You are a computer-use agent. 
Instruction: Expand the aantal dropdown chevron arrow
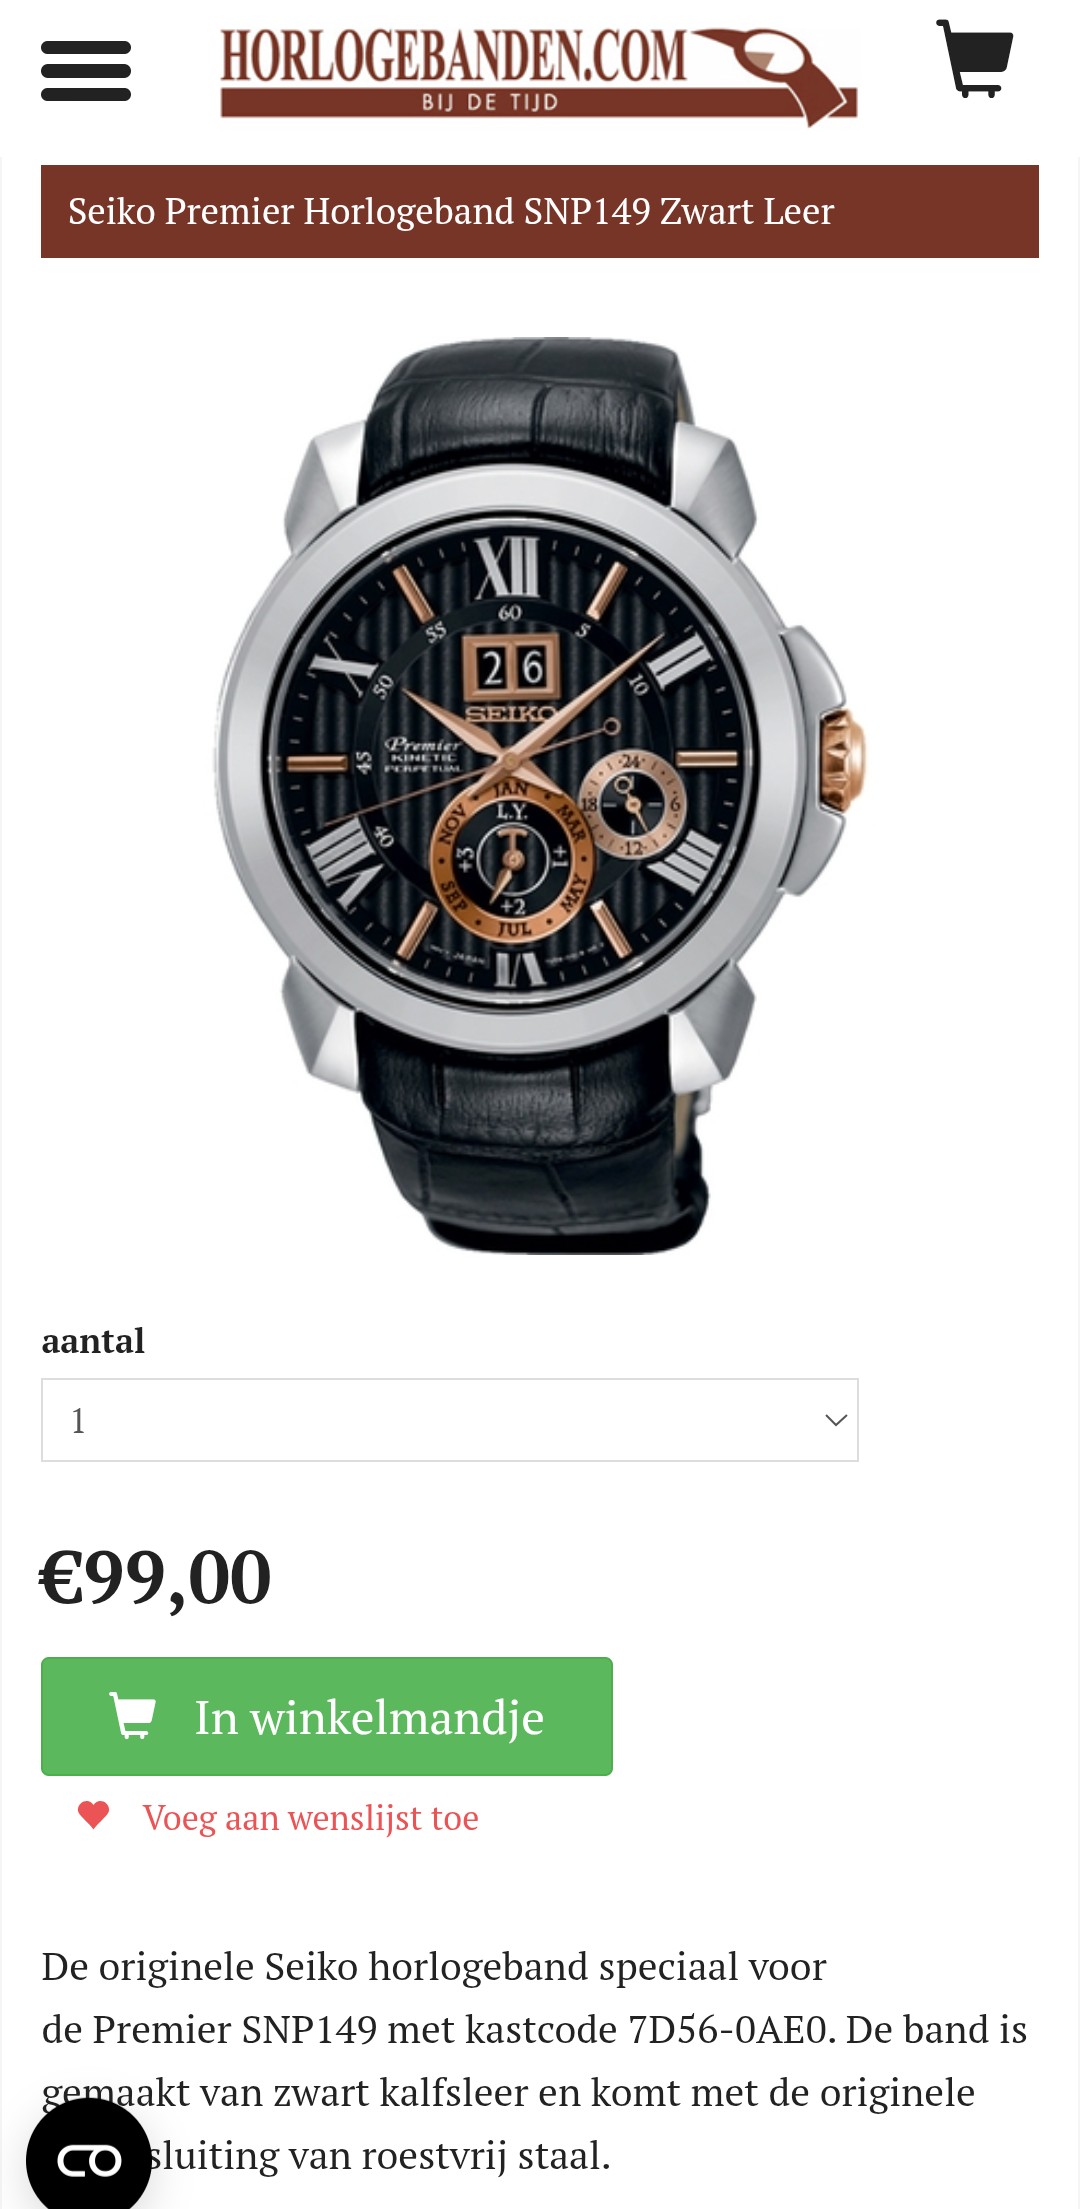coord(836,1420)
